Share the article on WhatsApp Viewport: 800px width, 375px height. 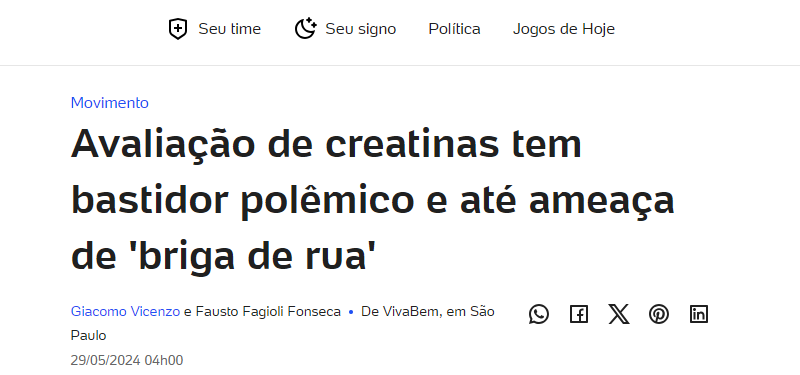[x=539, y=314]
